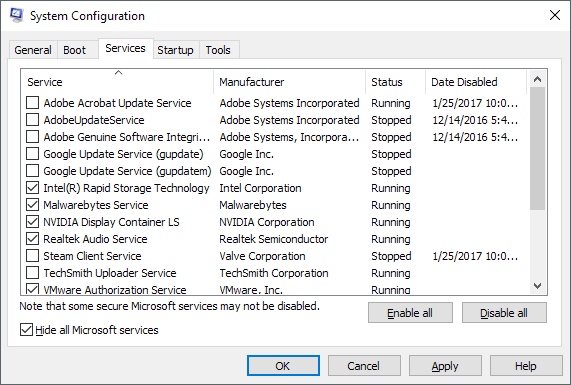Select the Adobe Acrobat Update Service row text
The image size is (571, 385).
pos(117,103)
